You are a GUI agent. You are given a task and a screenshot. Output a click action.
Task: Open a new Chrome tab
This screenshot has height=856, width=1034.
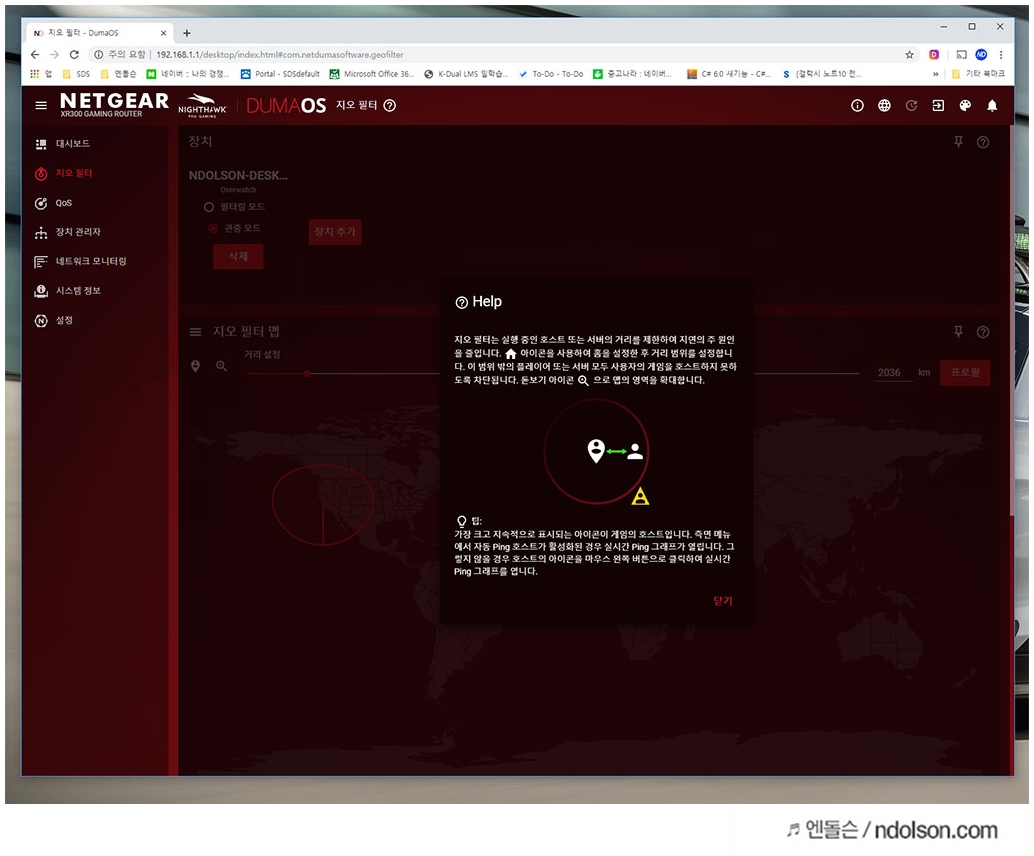(x=187, y=33)
